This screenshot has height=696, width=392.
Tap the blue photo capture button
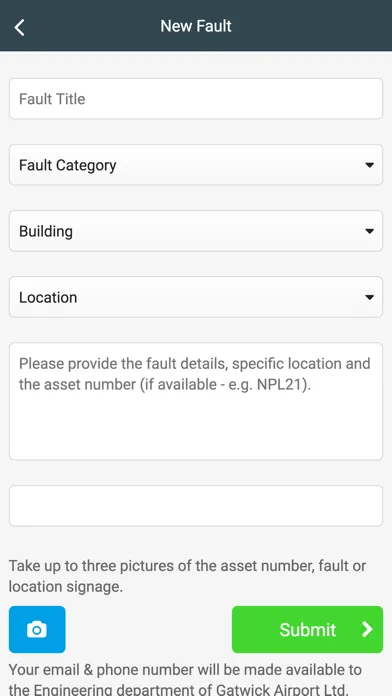tap(37, 629)
